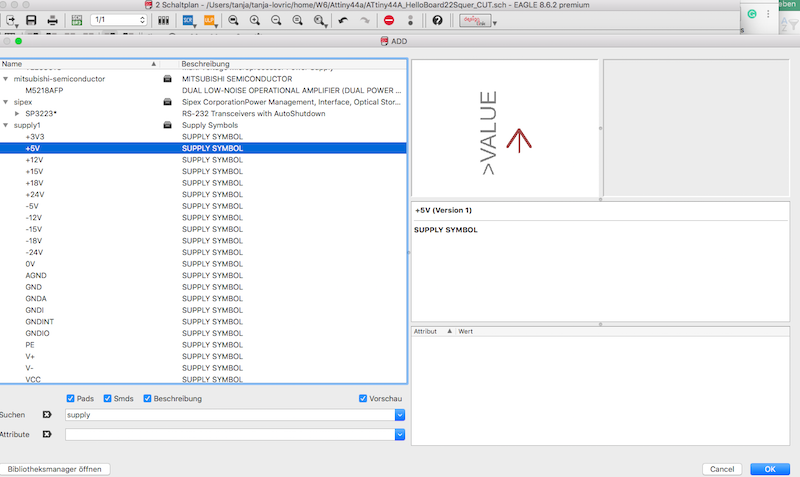The image size is (800, 477).
Task: Click the Wert column header
Action: (x=622, y=332)
